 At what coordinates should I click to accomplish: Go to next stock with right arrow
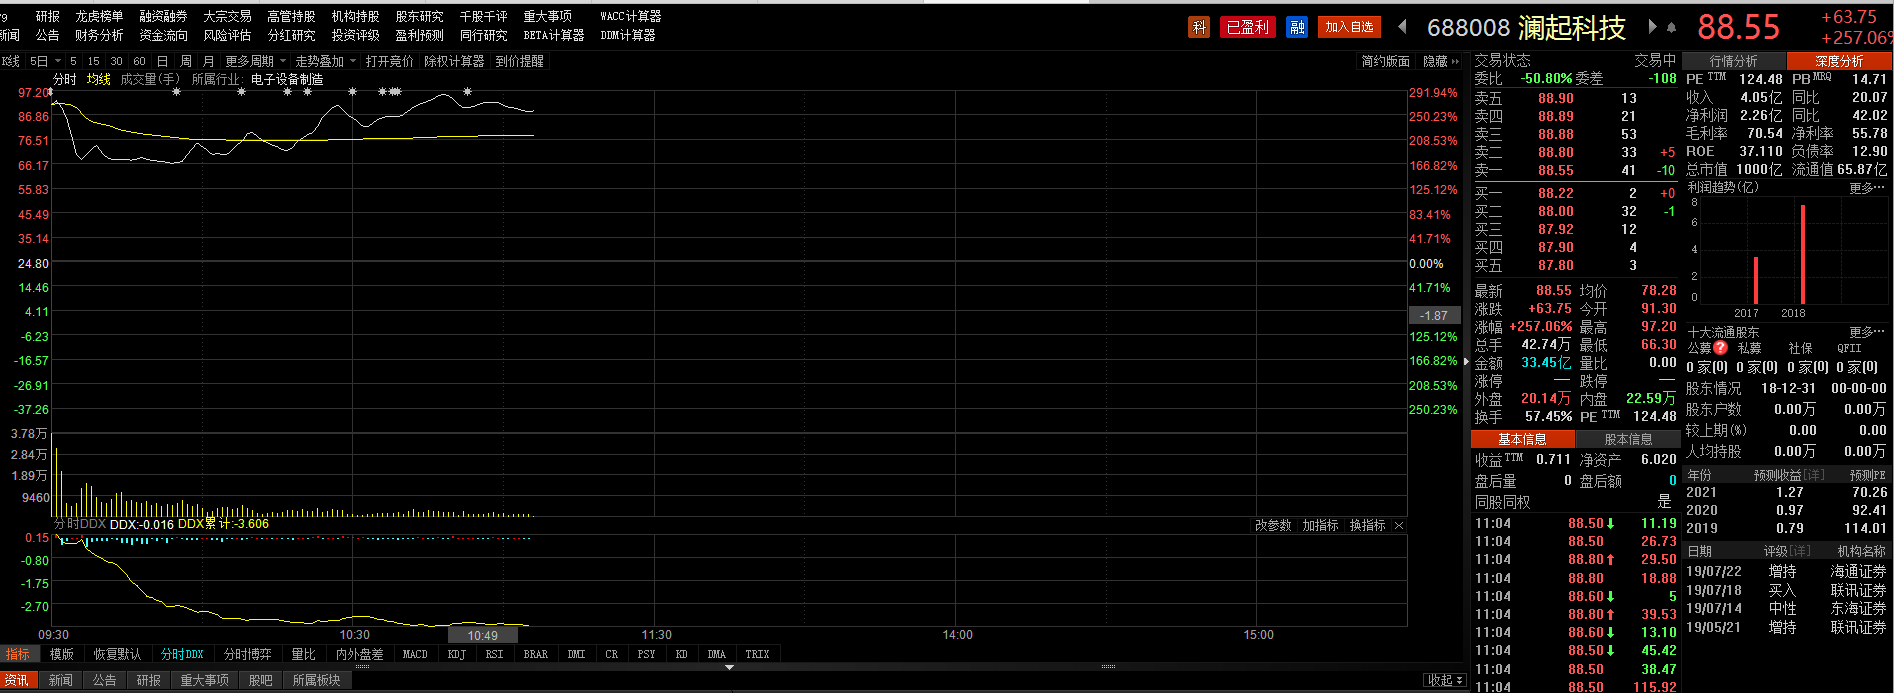tap(1652, 27)
